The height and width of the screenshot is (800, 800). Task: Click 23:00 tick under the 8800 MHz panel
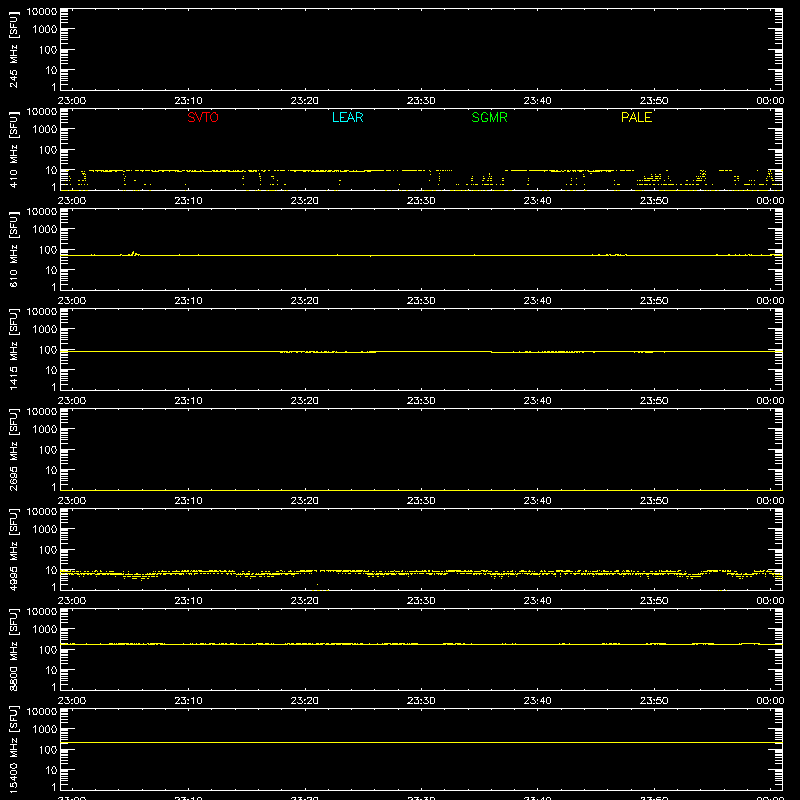72,701
